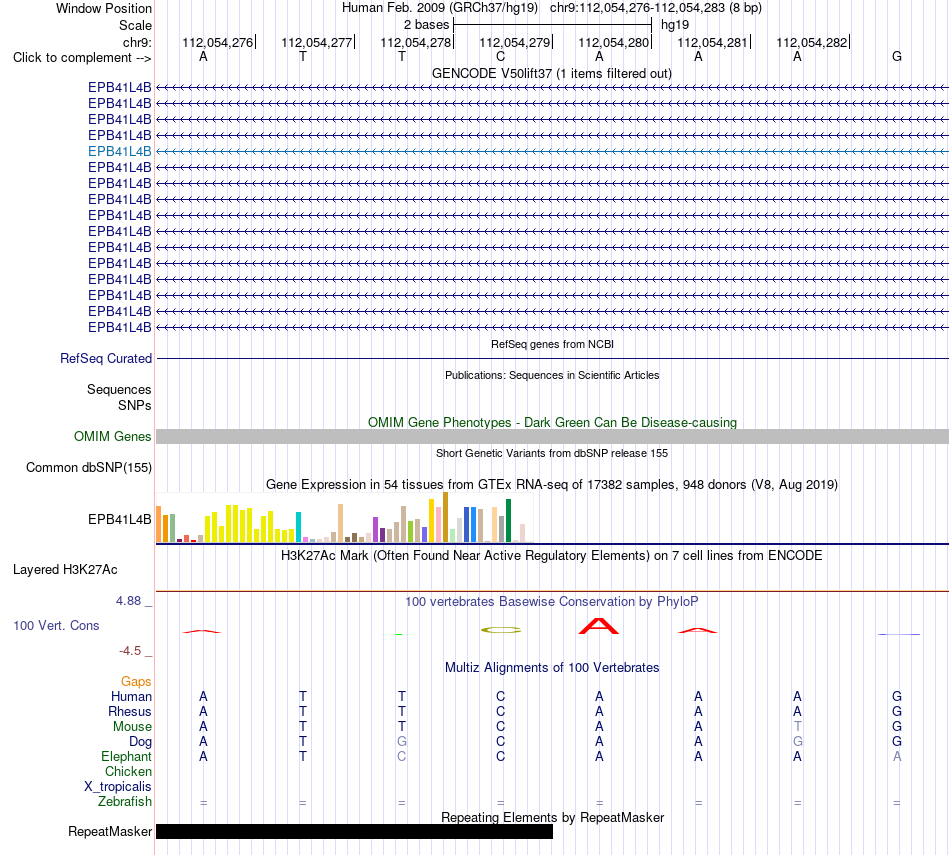Click the gray OMIM Genes item bar

pos(552,436)
